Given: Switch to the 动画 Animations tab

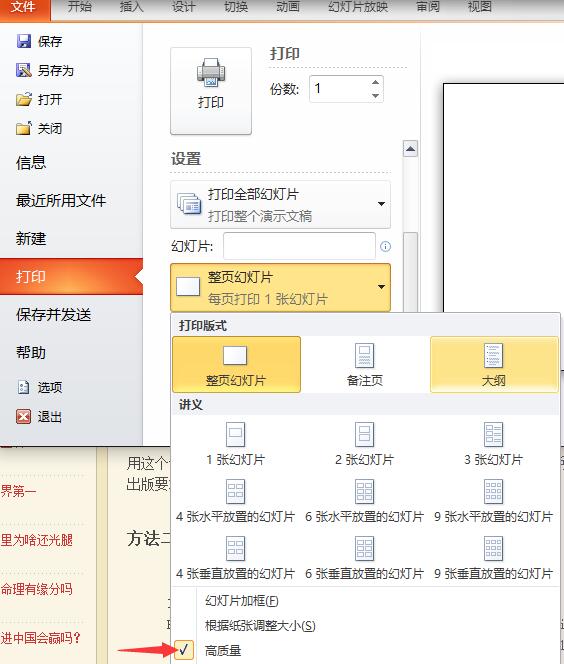Looking at the screenshot, I should pos(288,7).
